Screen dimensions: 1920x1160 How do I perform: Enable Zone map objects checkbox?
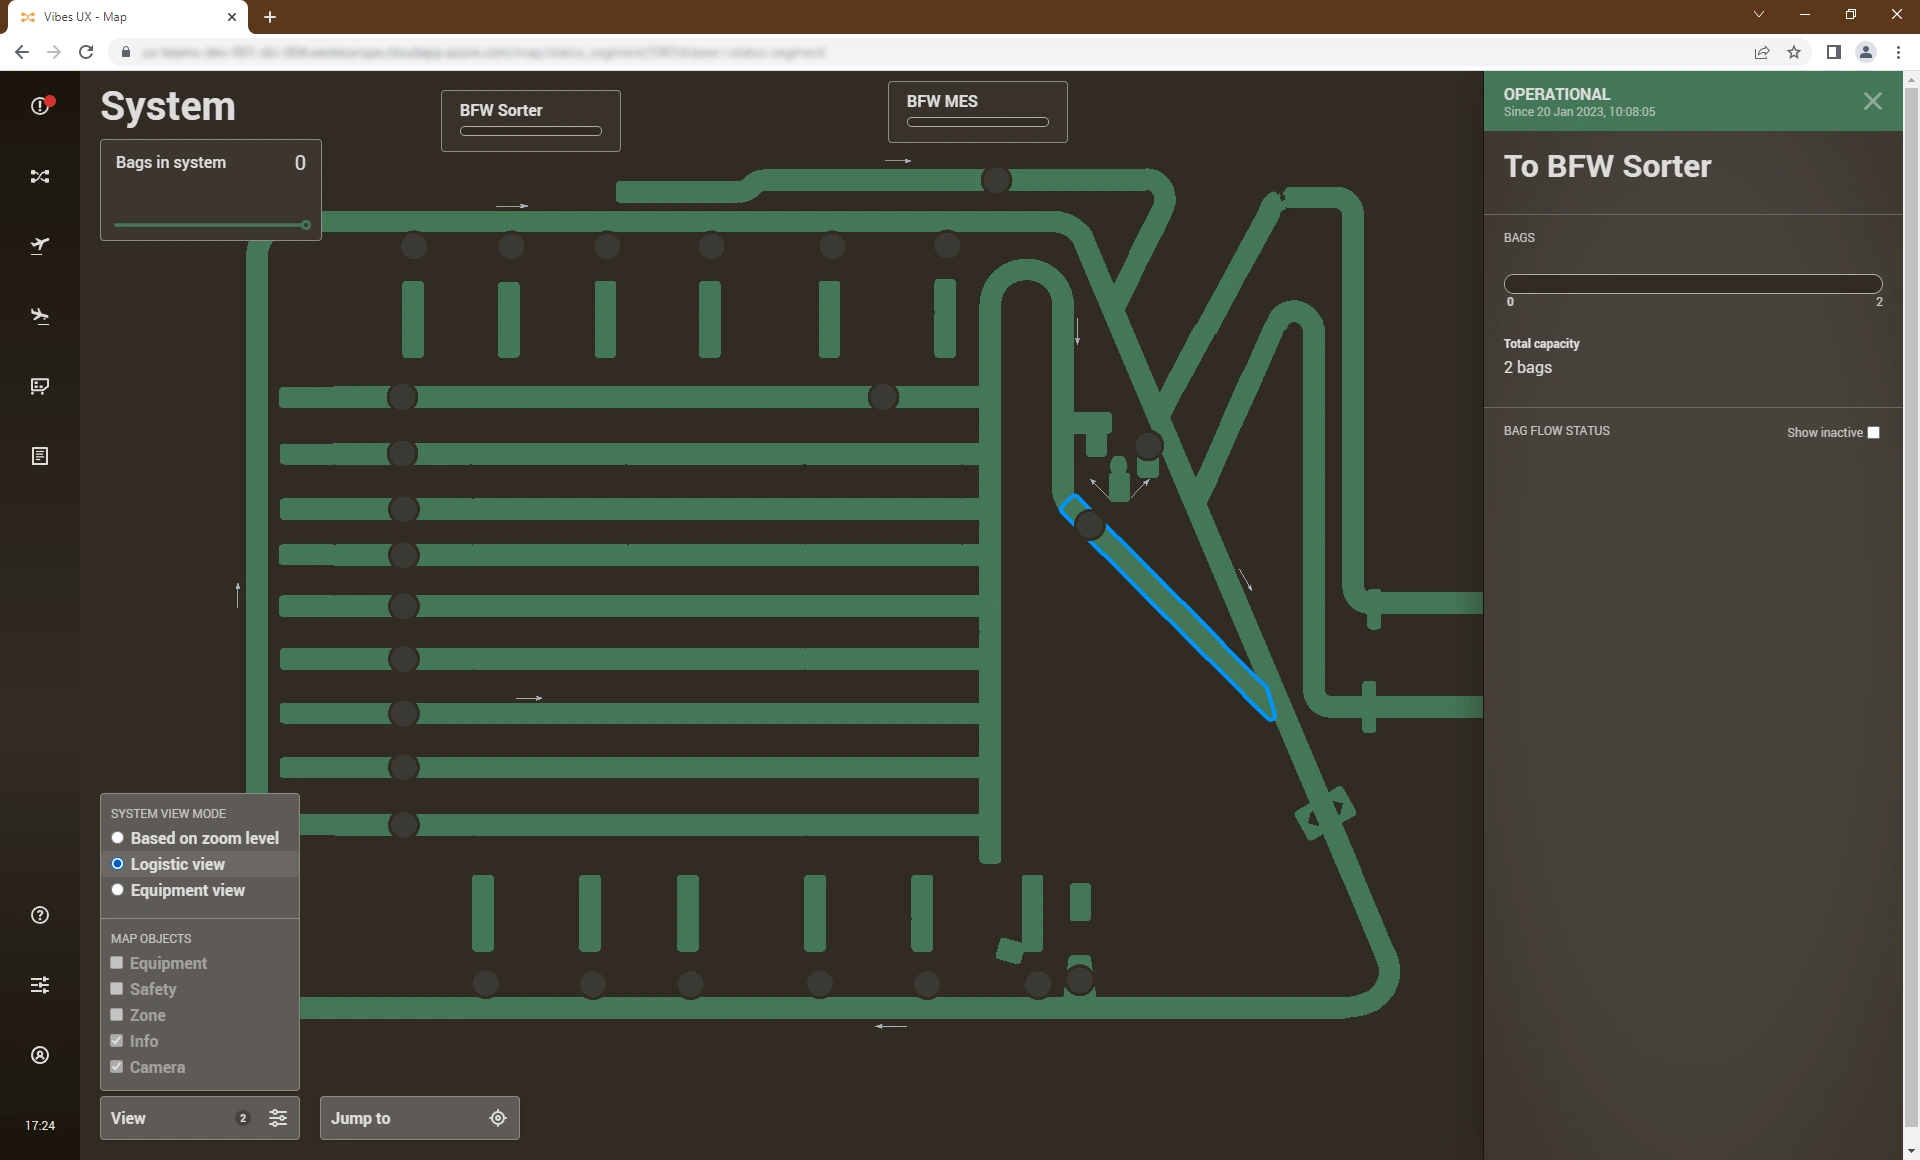coord(117,1015)
